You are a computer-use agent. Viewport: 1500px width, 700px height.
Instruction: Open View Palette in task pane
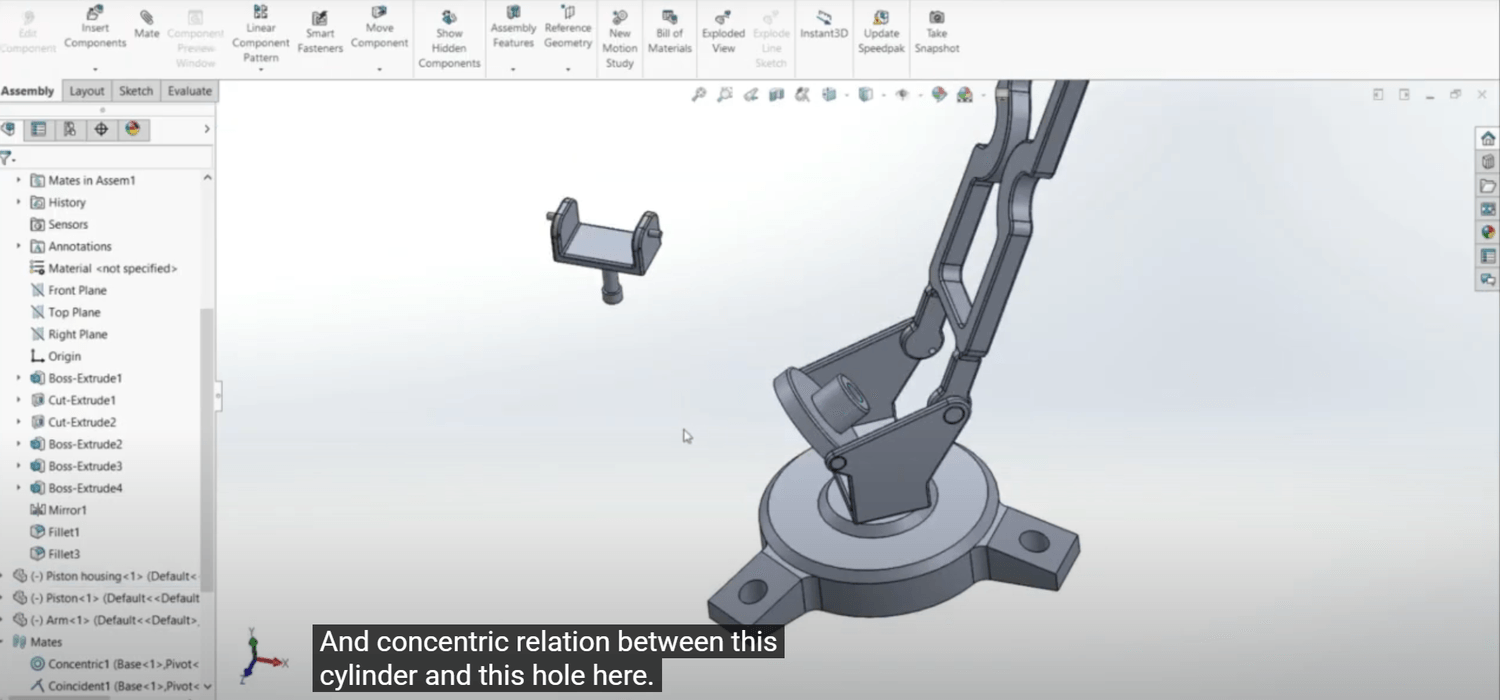coord(1488,209)
